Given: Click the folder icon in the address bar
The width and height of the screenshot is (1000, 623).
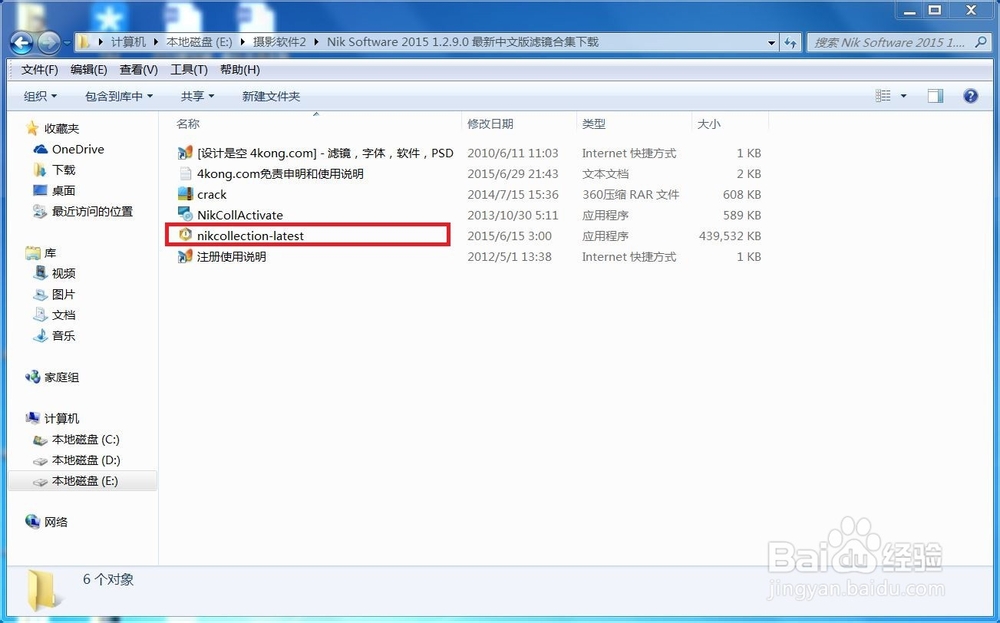Looking at the screenshot, I should tap(83, 42).
